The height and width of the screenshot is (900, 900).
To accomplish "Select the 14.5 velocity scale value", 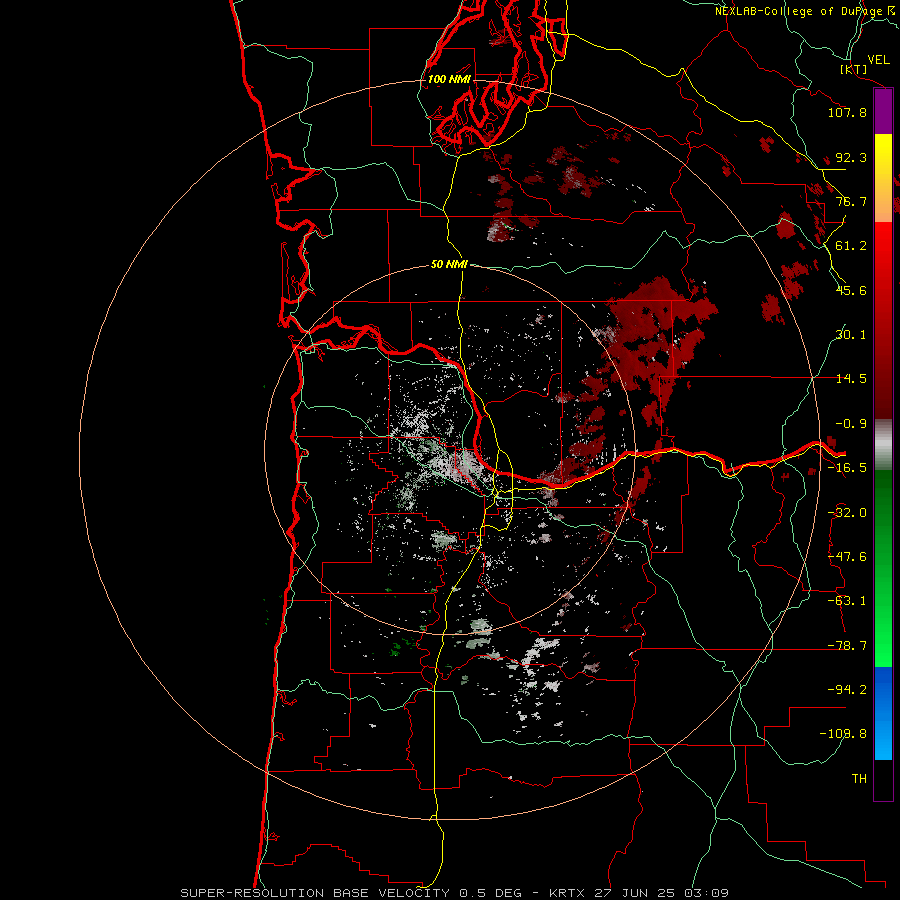I will click(851, 379).
